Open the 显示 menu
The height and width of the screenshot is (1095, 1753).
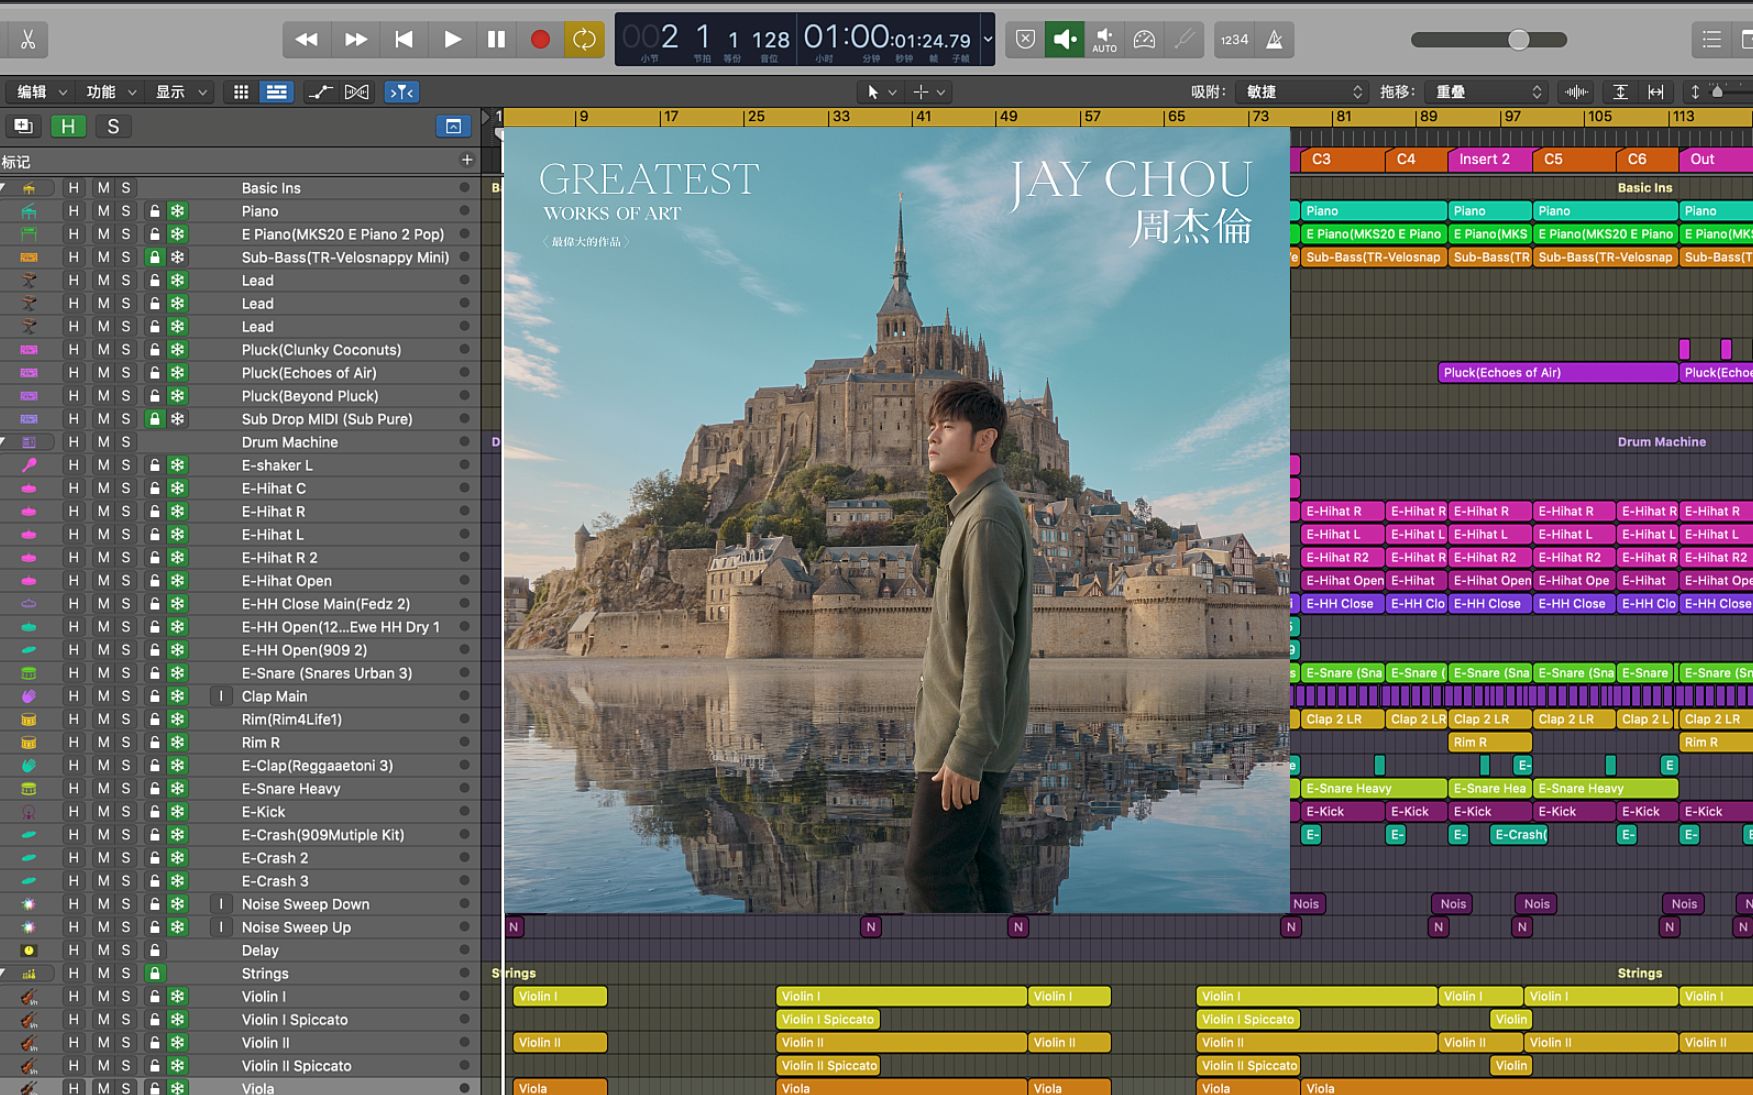coord(180,92)
